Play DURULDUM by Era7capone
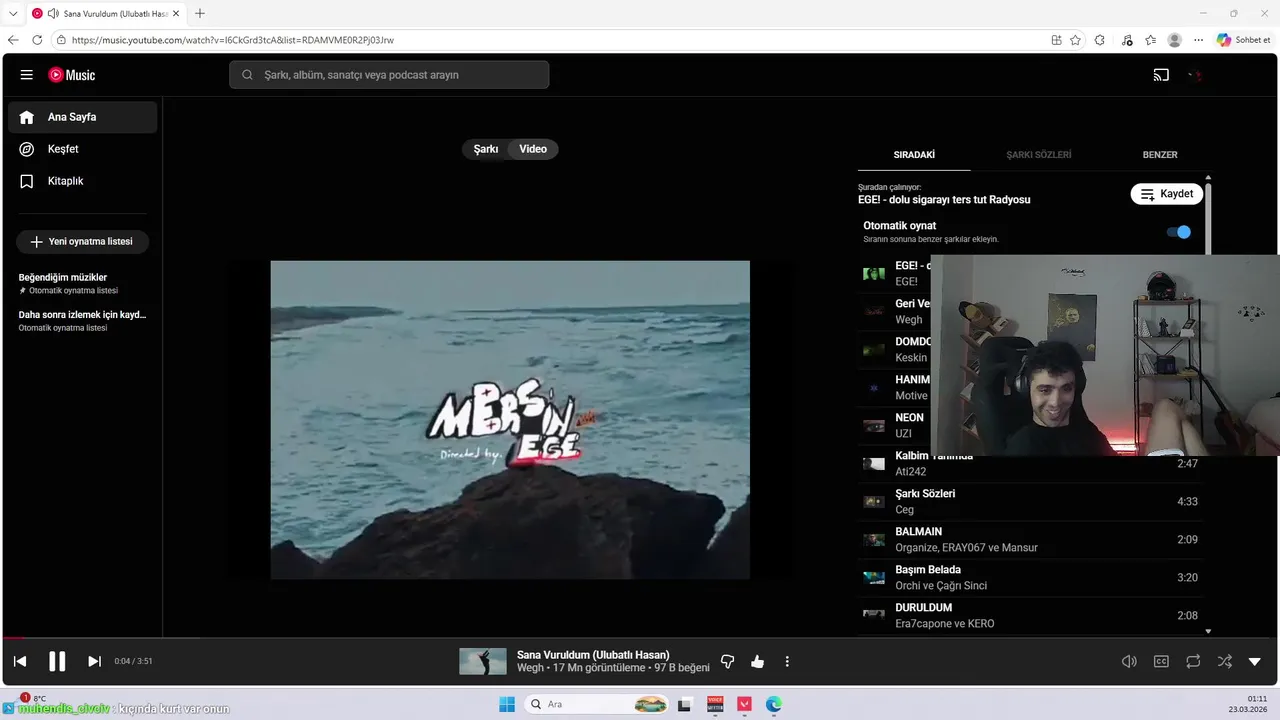This screenshot has width=1280, height=720. coord(1030,616)
